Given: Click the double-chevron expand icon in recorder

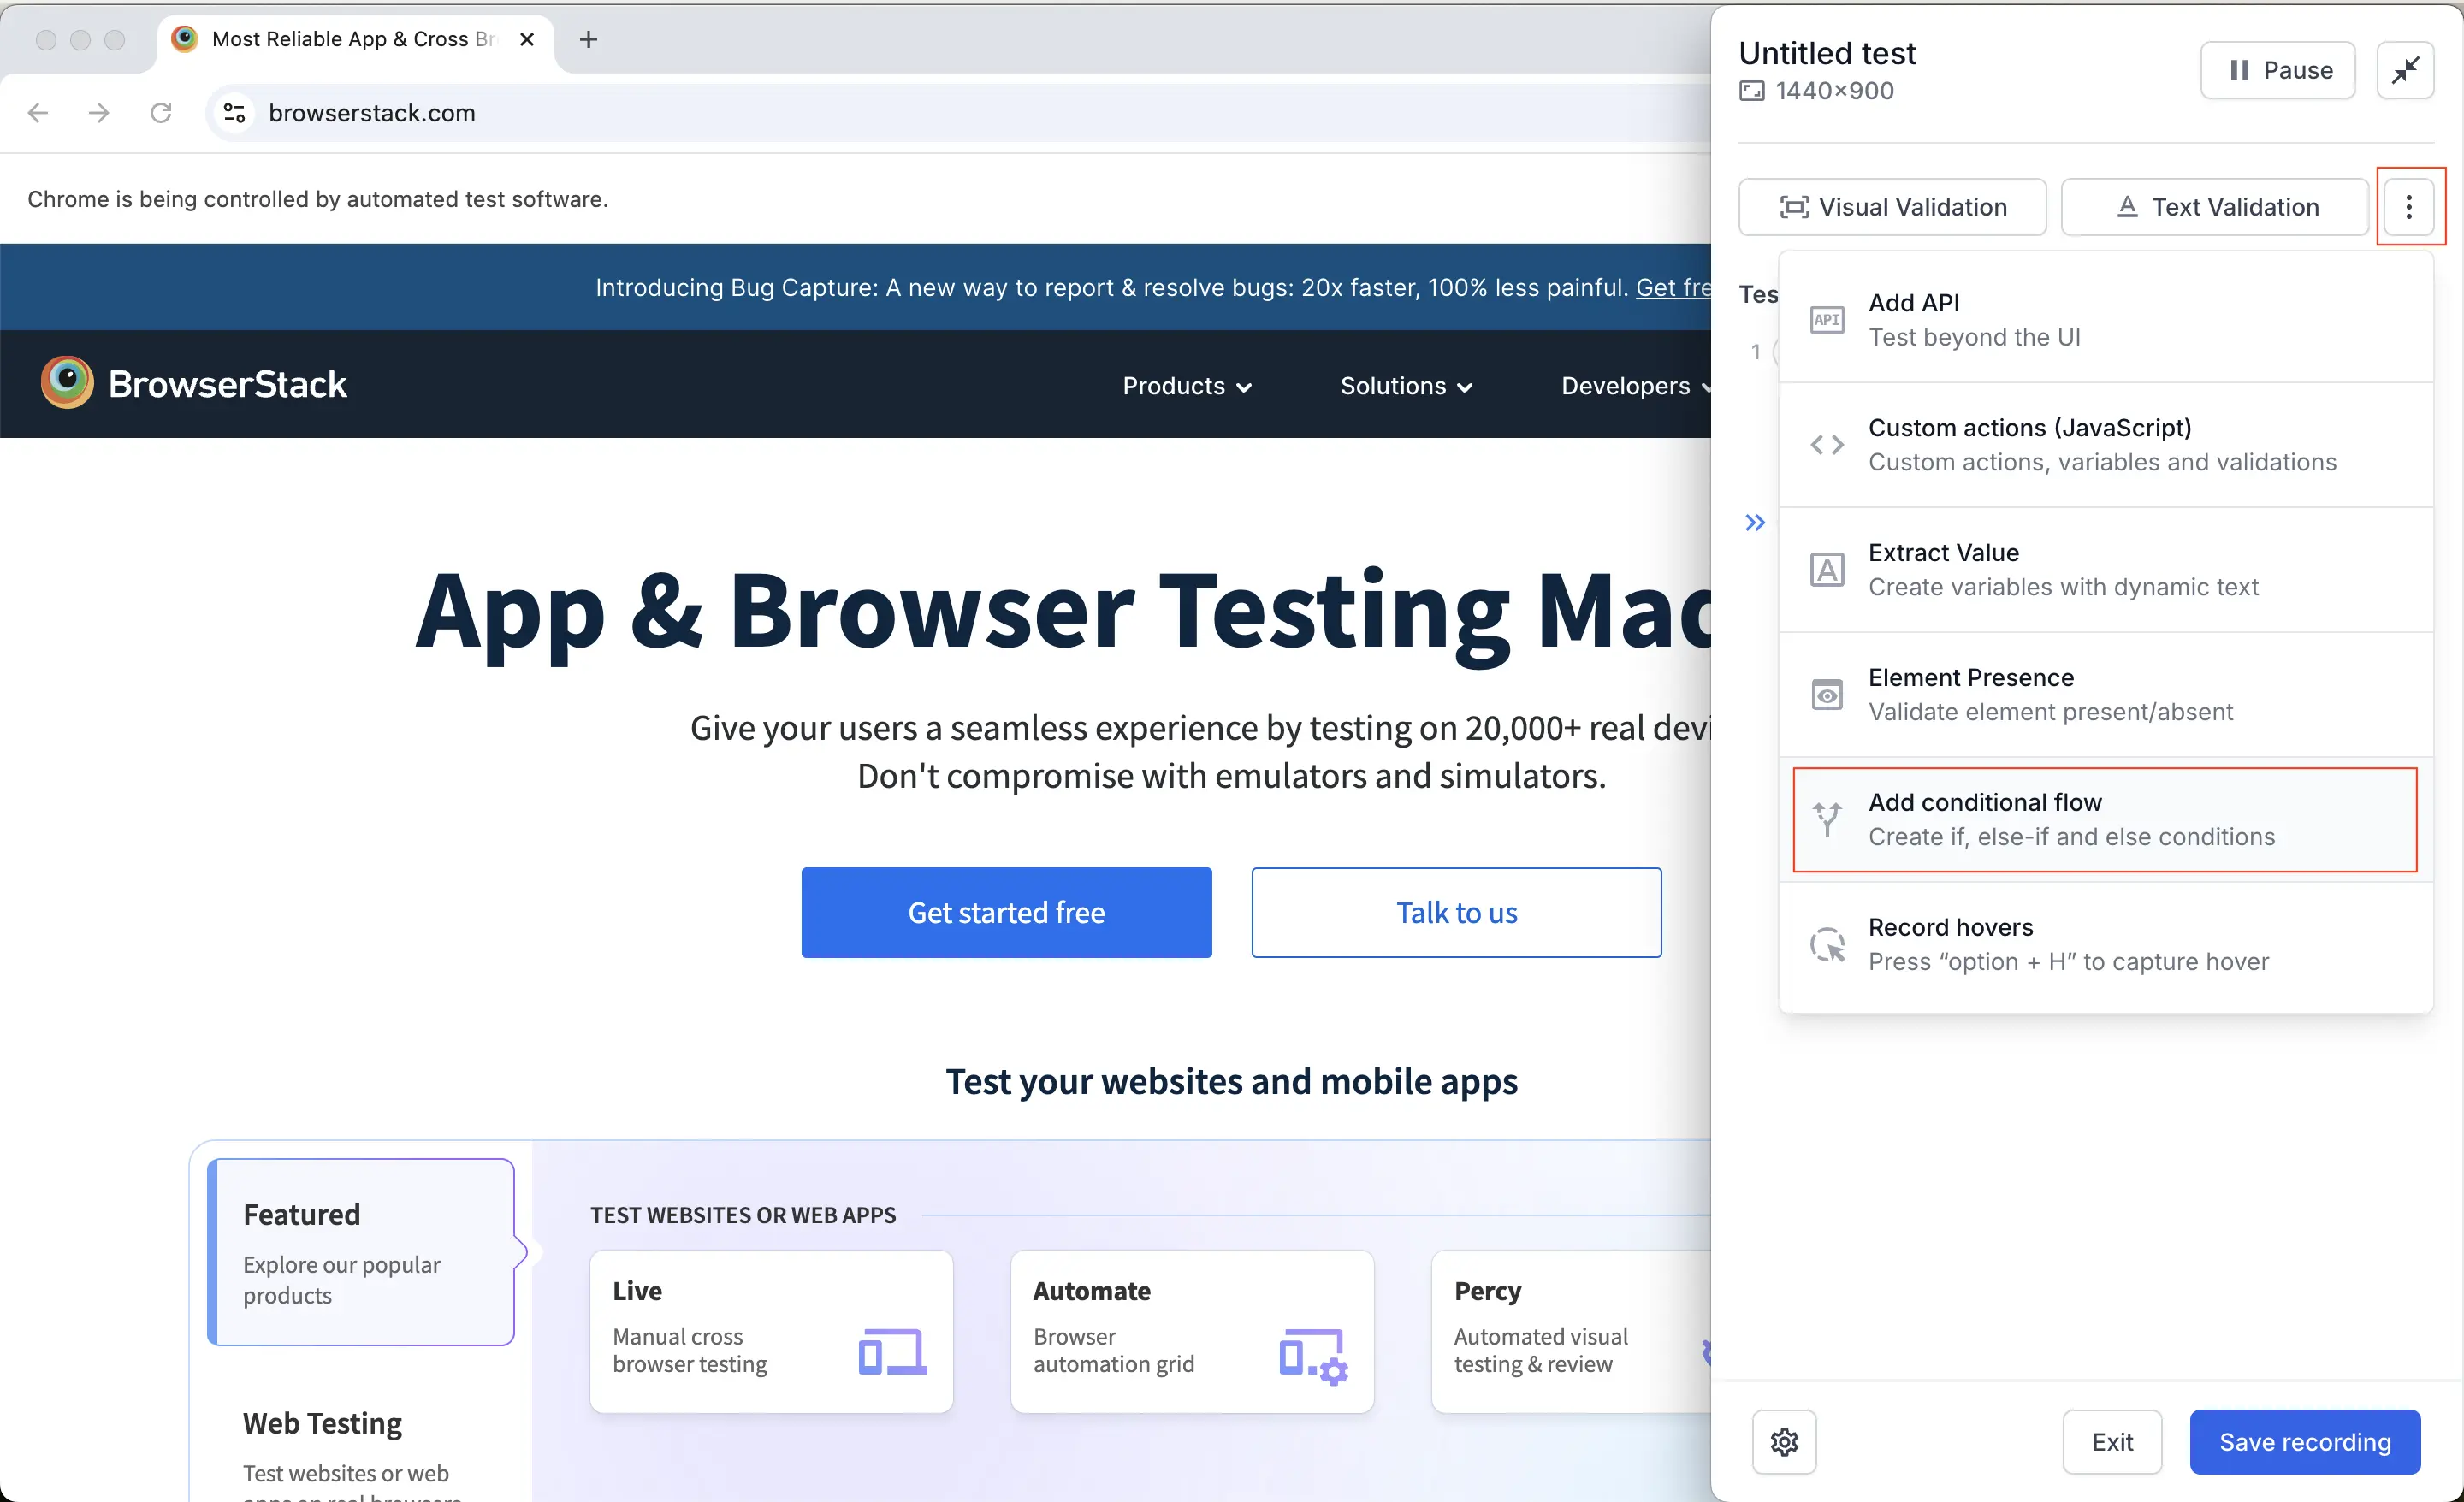Looking at the screenshot, I should 1755,522.
